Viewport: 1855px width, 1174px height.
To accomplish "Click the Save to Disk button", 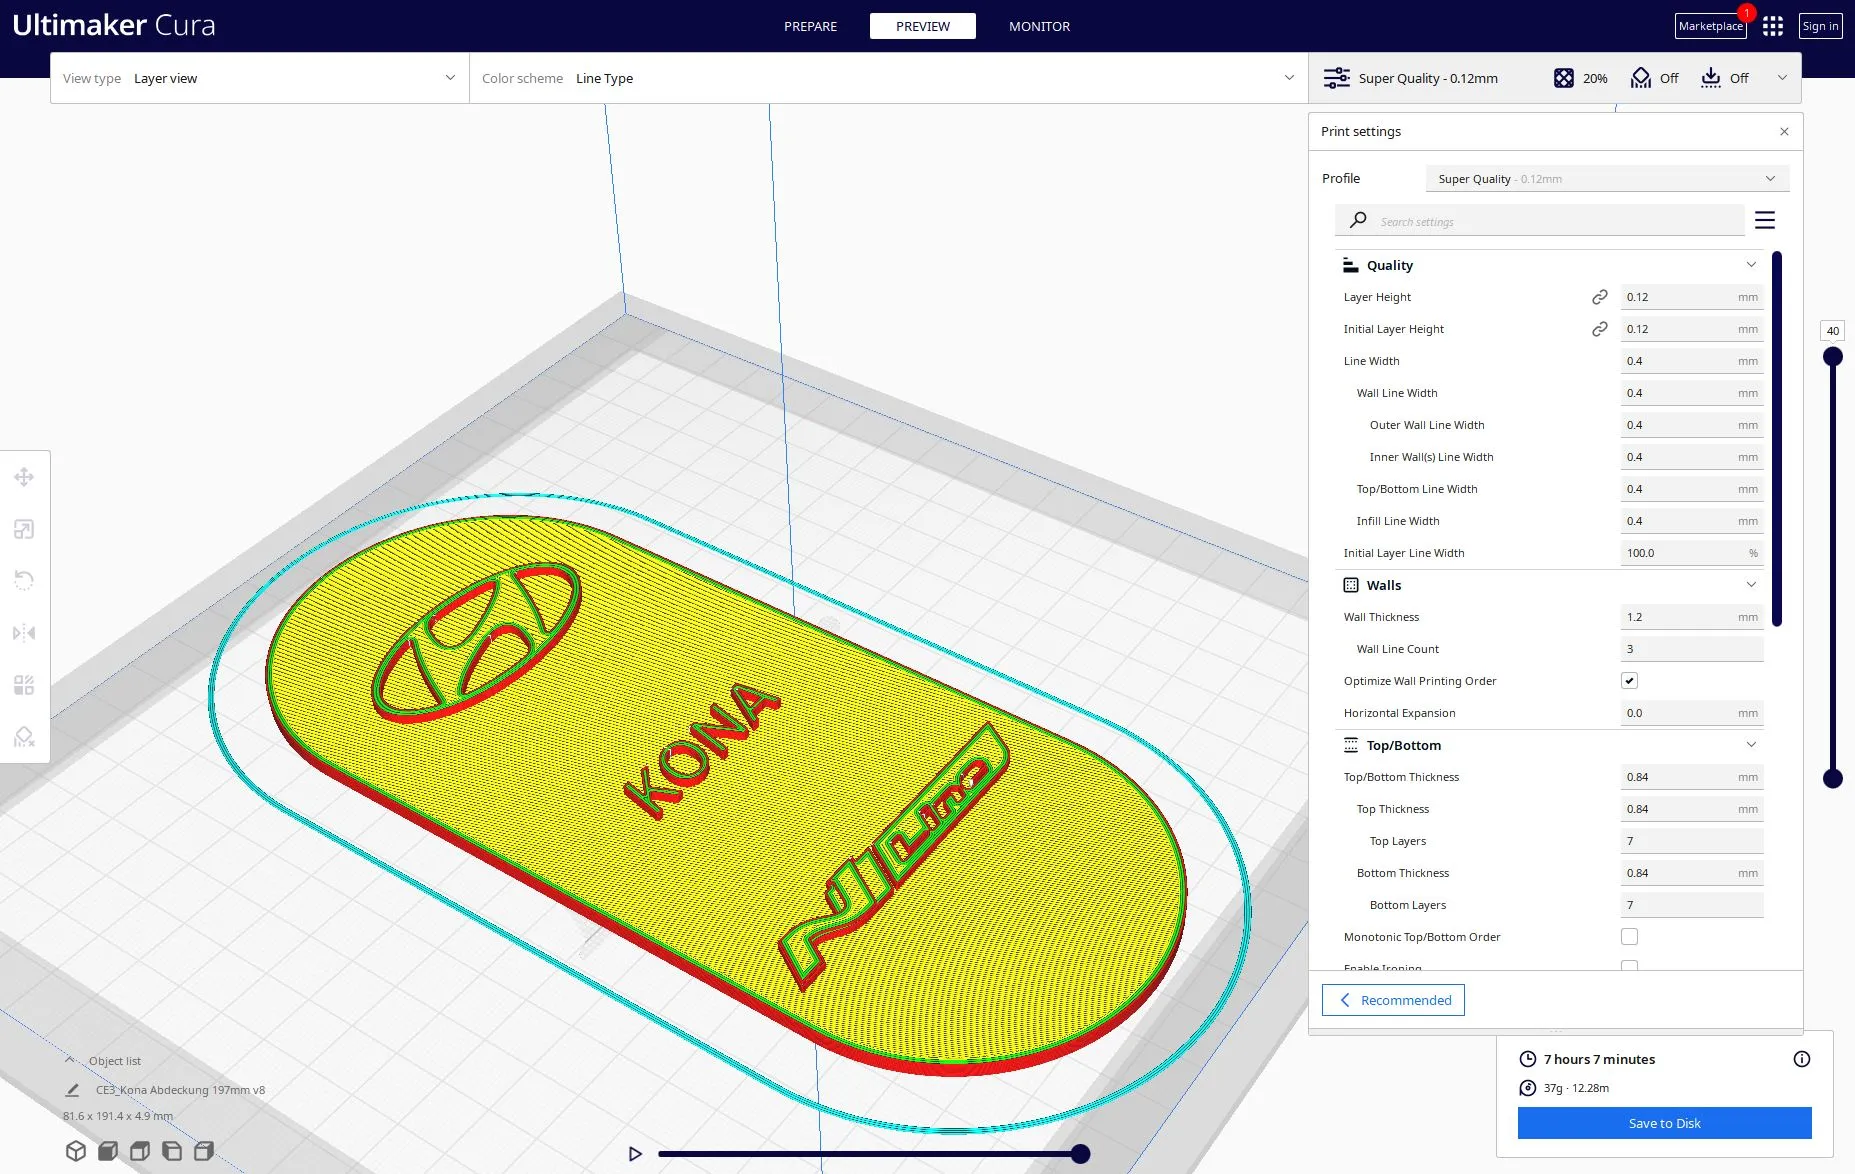I will [x=1663, y=1122].
